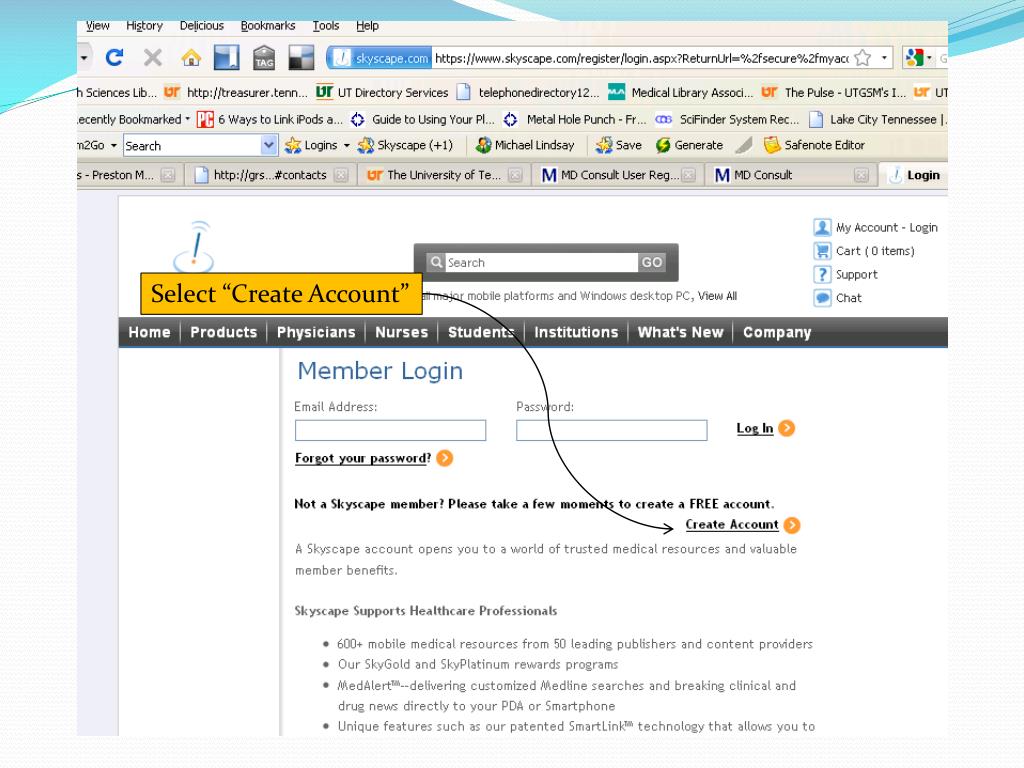This screenshot has width=1024, height=768.
Task: Open the search engine selector dropdown arrow
Action: (929, 58)
